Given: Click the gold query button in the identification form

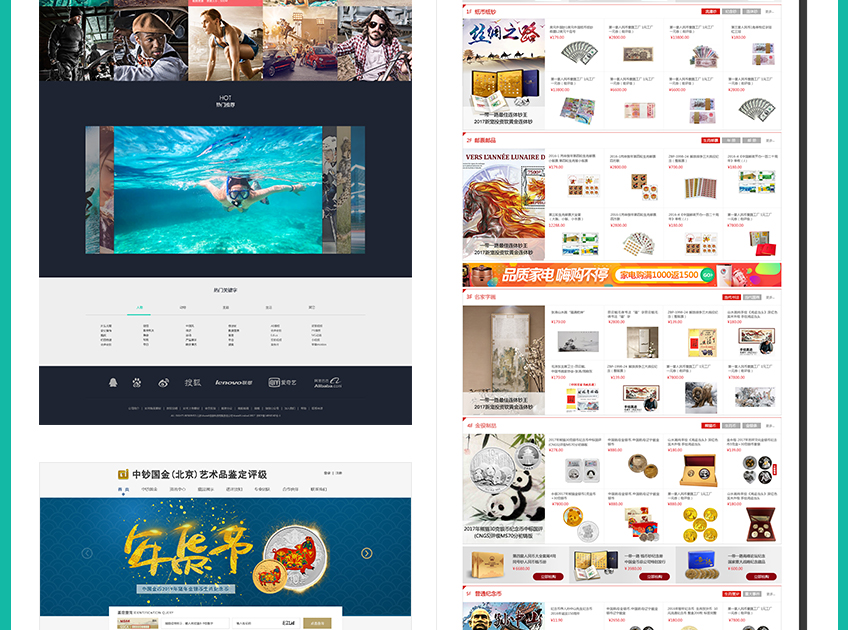Looking at the screenshot, I should pos(317,624).
